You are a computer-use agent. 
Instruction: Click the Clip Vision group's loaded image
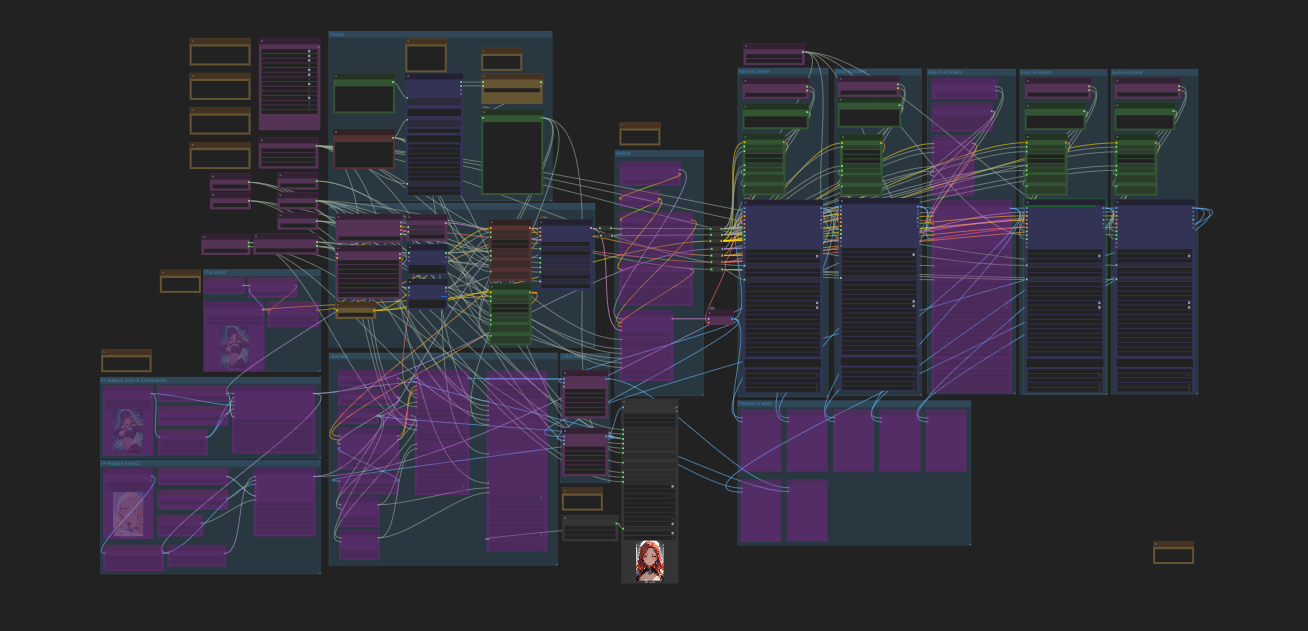(x=234, y=345)
